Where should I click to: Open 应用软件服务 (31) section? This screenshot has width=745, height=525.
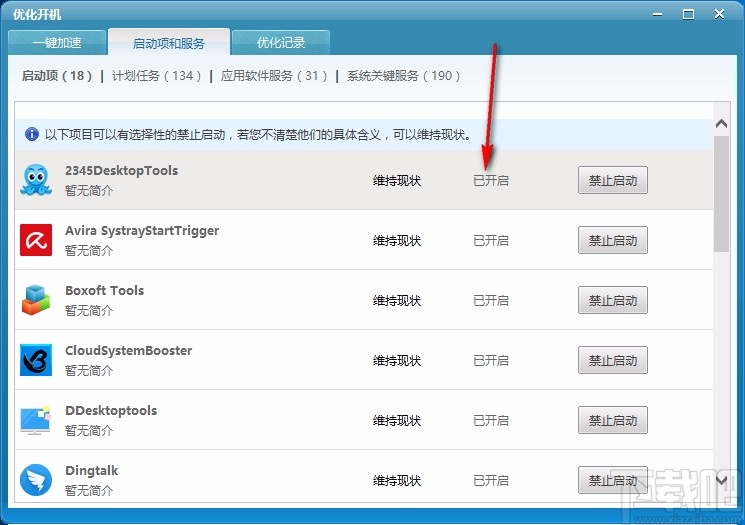[x=274, y=76]
